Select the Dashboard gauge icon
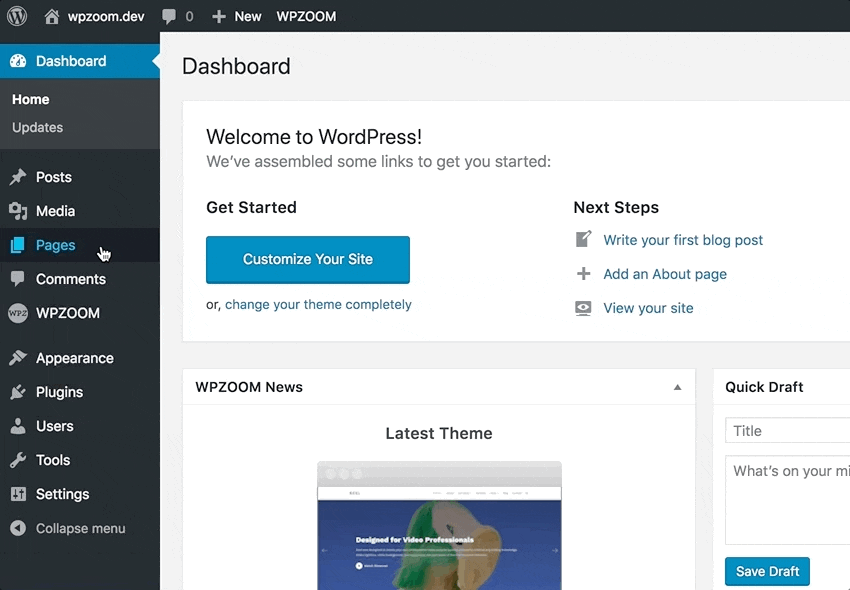The height and width of the screenshot is (590, 850). coord(18,61)
